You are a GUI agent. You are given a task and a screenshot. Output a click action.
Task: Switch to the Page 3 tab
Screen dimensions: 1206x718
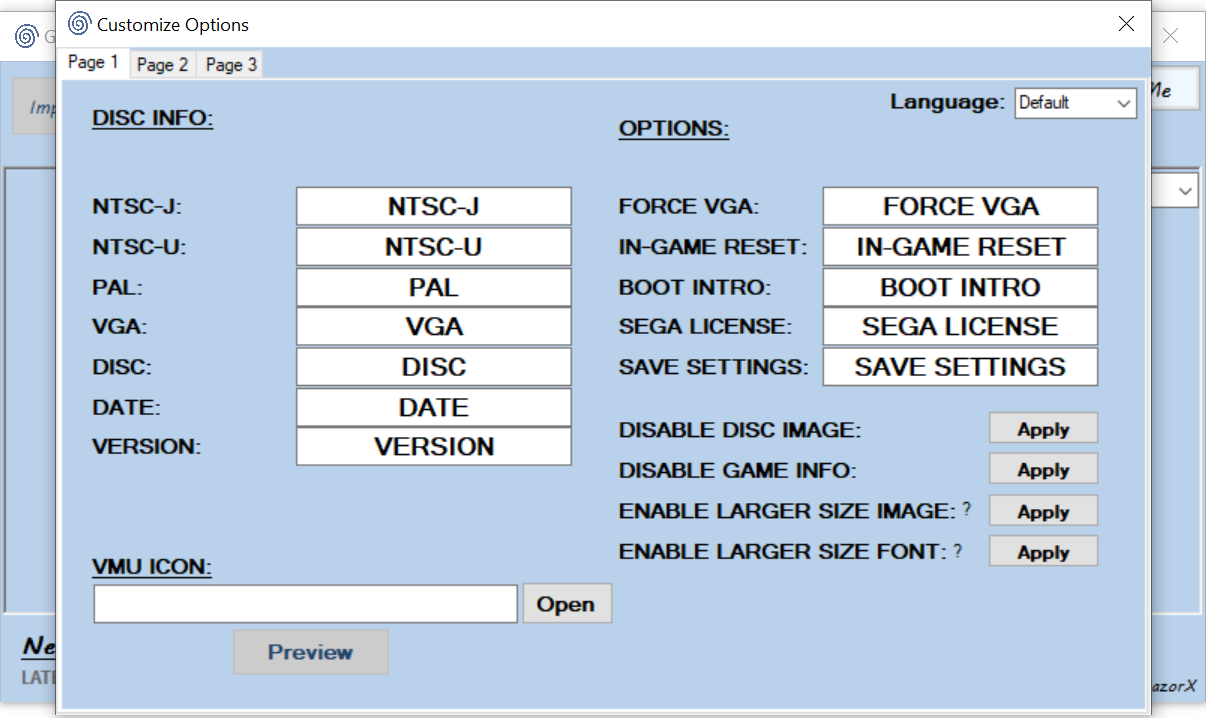(231, 65)
